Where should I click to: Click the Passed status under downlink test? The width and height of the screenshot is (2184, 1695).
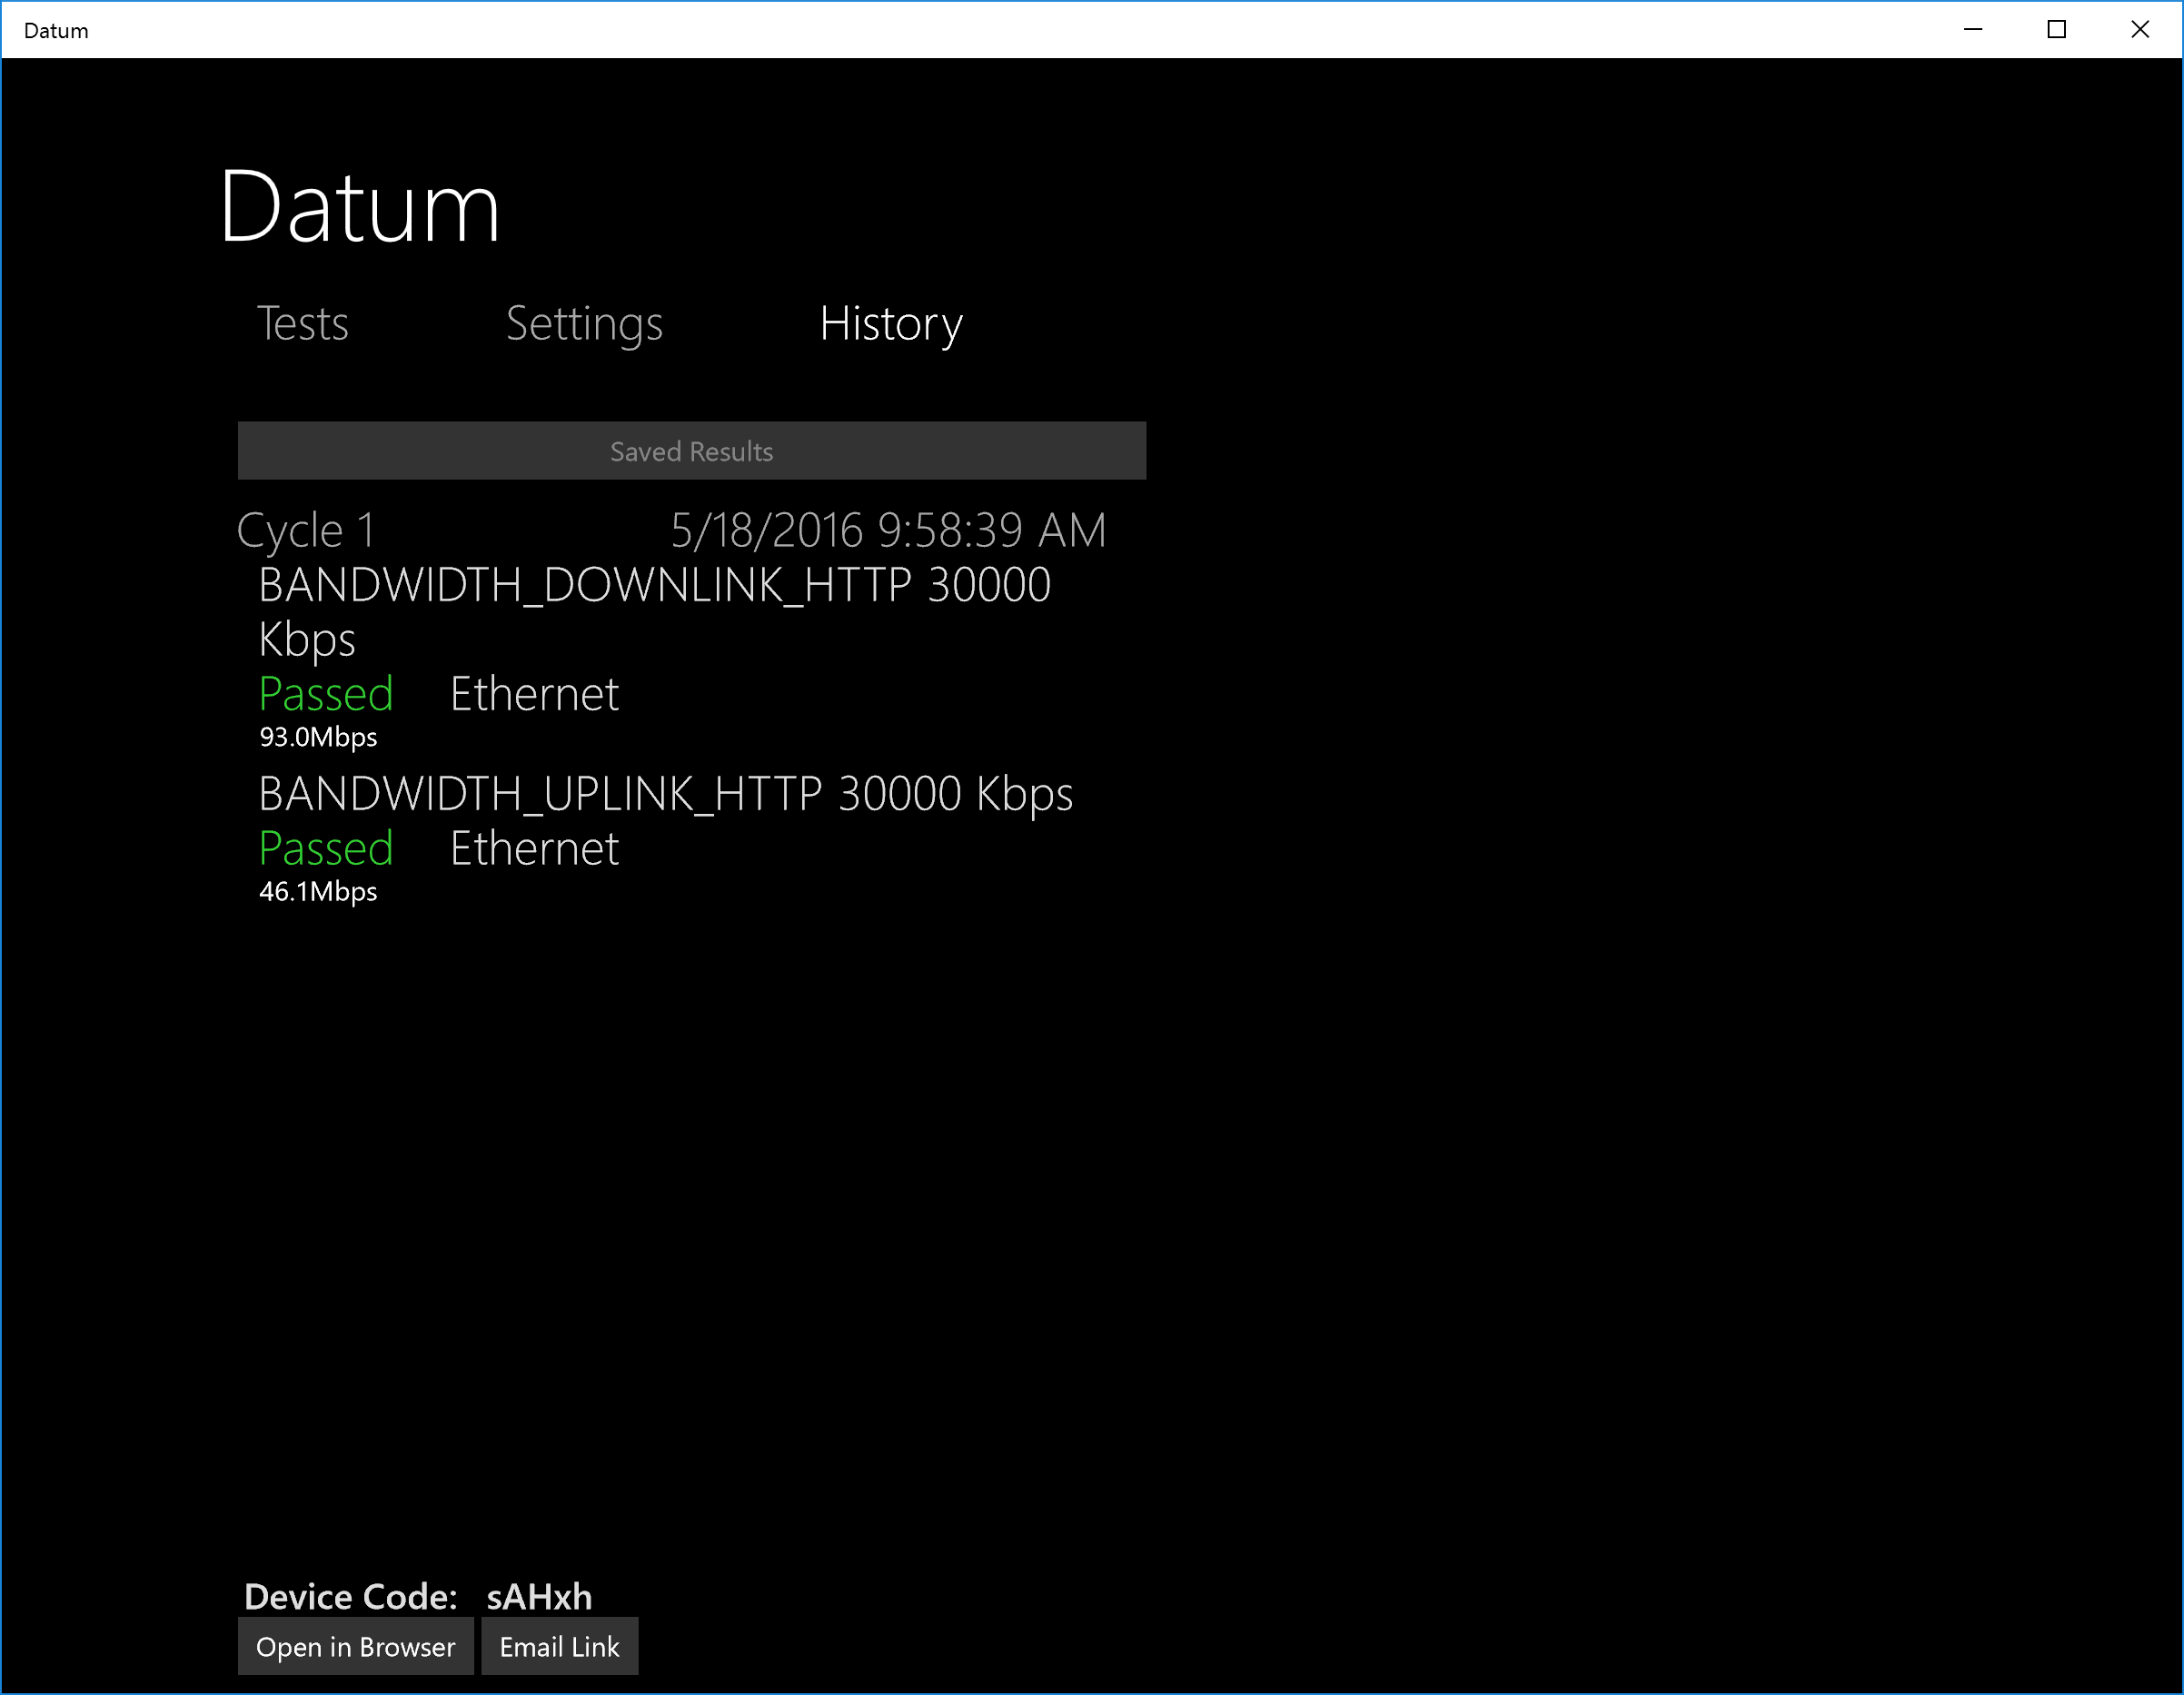(x=326, y=694)
